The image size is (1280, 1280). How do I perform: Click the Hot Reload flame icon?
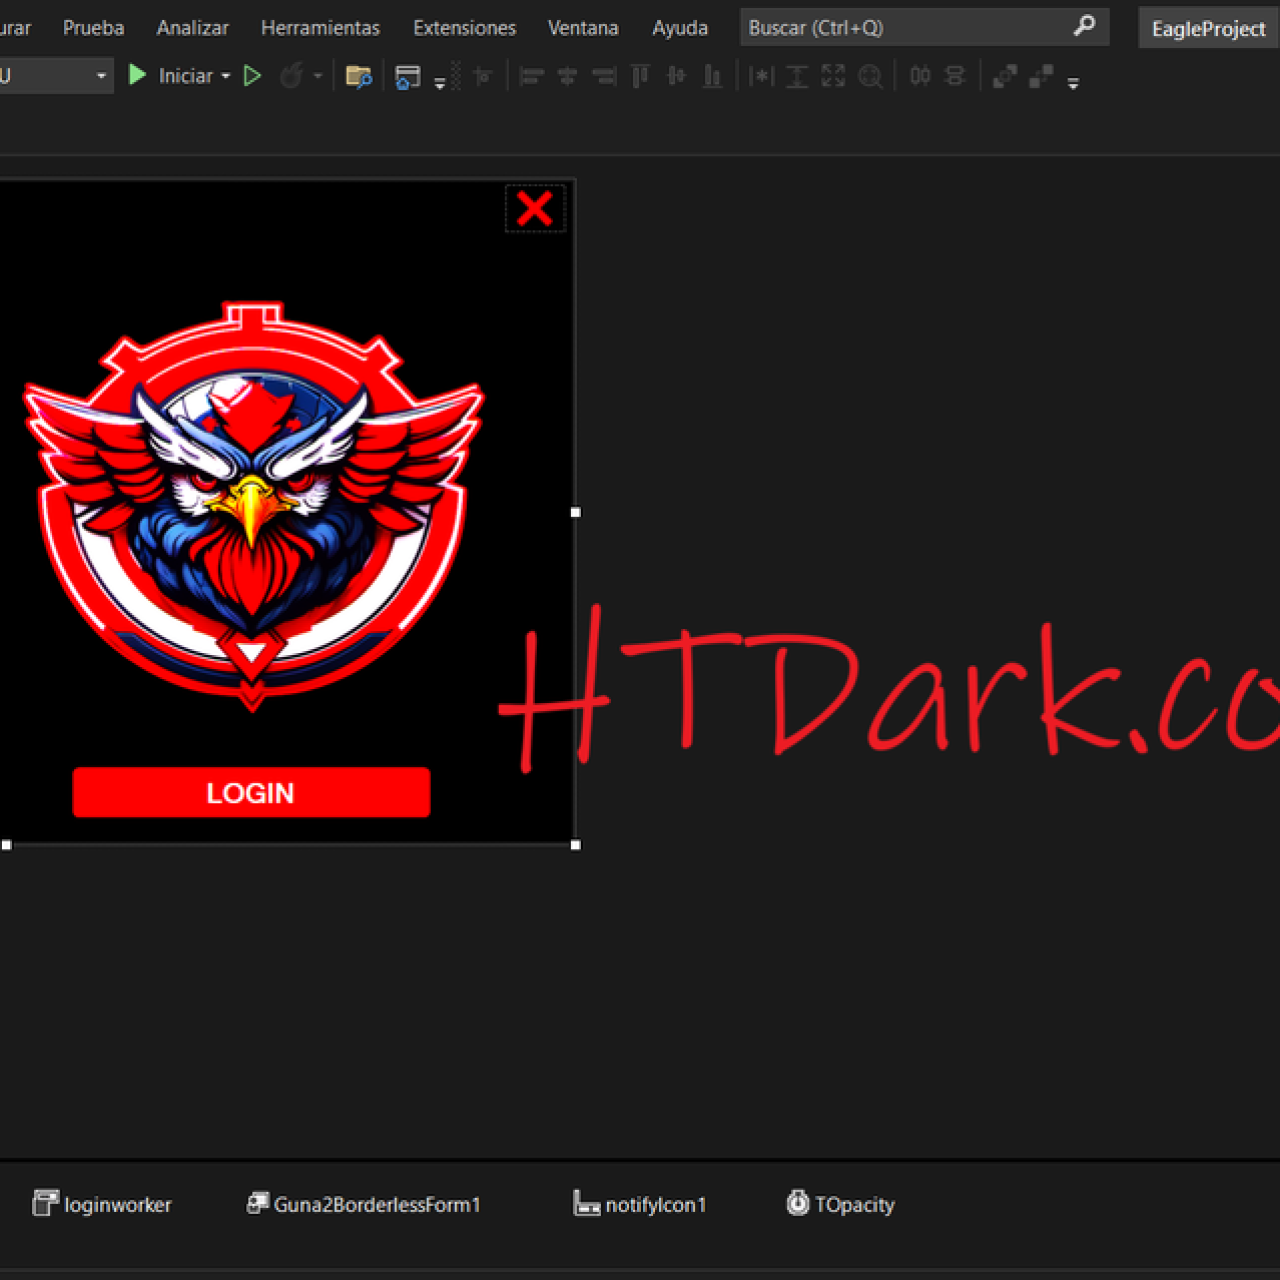(292, 76)
